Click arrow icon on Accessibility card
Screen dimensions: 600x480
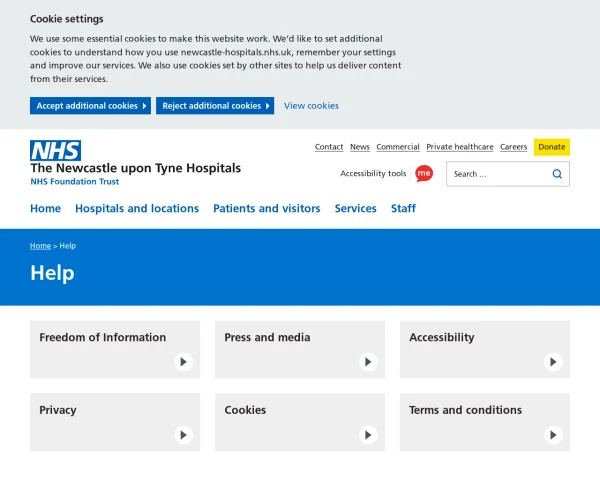click(x=553, y=362)
